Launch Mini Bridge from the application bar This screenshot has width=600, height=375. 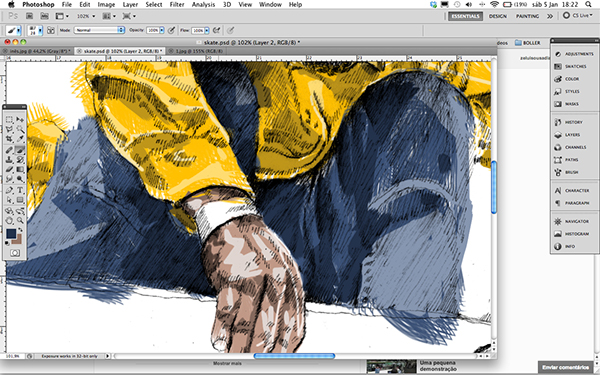click(44, 16)
